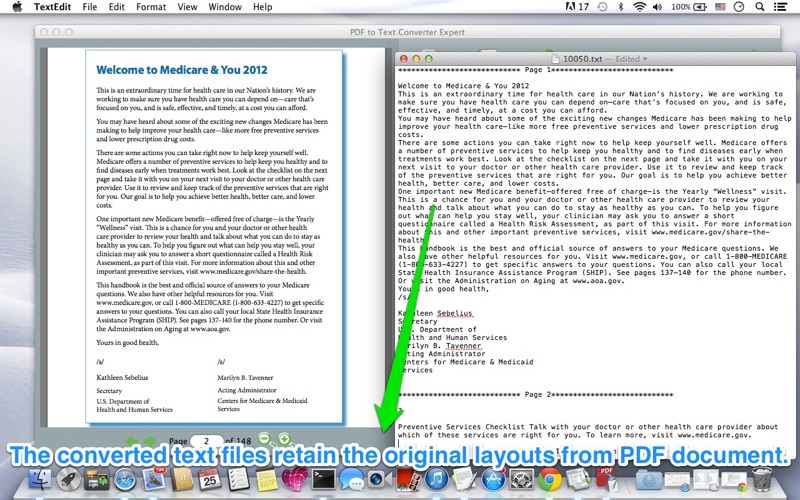Viewport: 800px width, 500px height.
Task: Click the Adobe updater menu bar icon
Action: click(577, 7)
